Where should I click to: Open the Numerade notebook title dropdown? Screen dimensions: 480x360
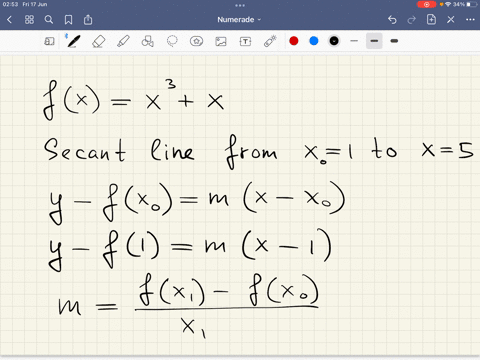239,20
